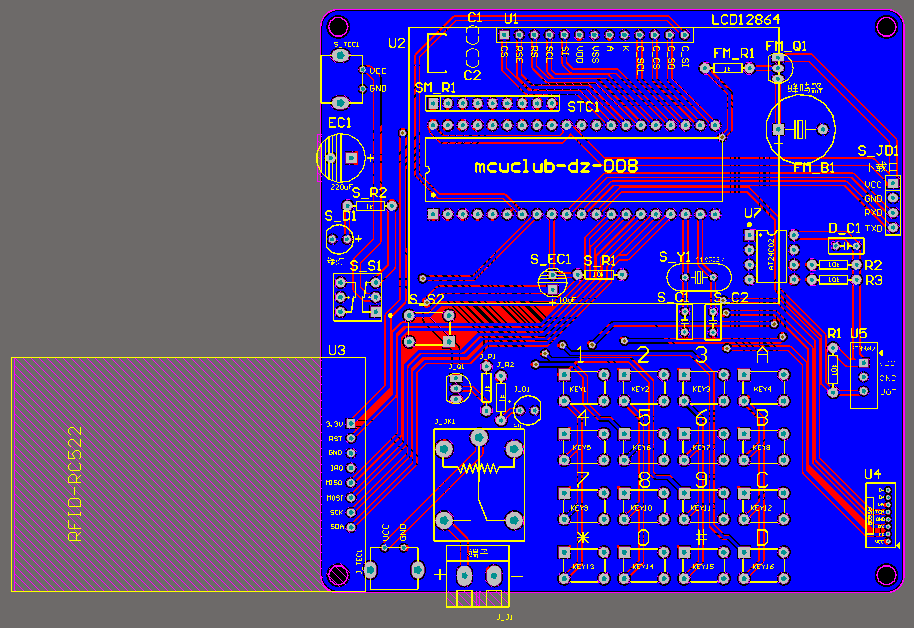The width and height of the screenshot is (914, 628).
Task: Click the STC1 designator text
Action: click(583, 107)
